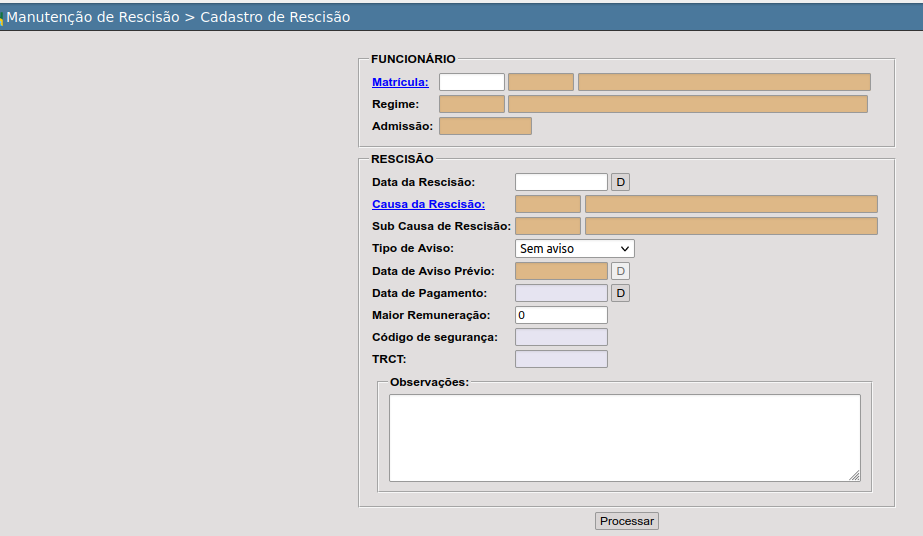923x536 pixels.
Task: Focus the white Matrícula input field
Action: point(471,82)
